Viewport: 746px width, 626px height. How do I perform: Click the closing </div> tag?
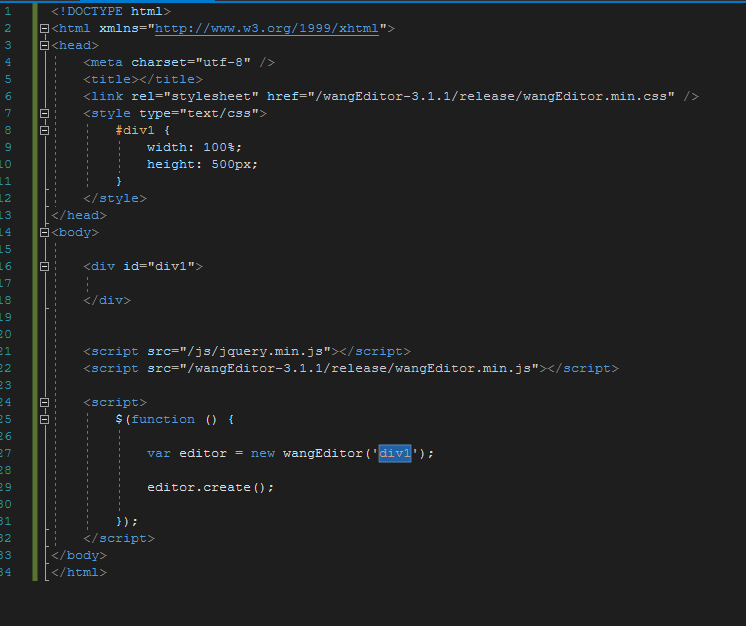coord(107,301)
